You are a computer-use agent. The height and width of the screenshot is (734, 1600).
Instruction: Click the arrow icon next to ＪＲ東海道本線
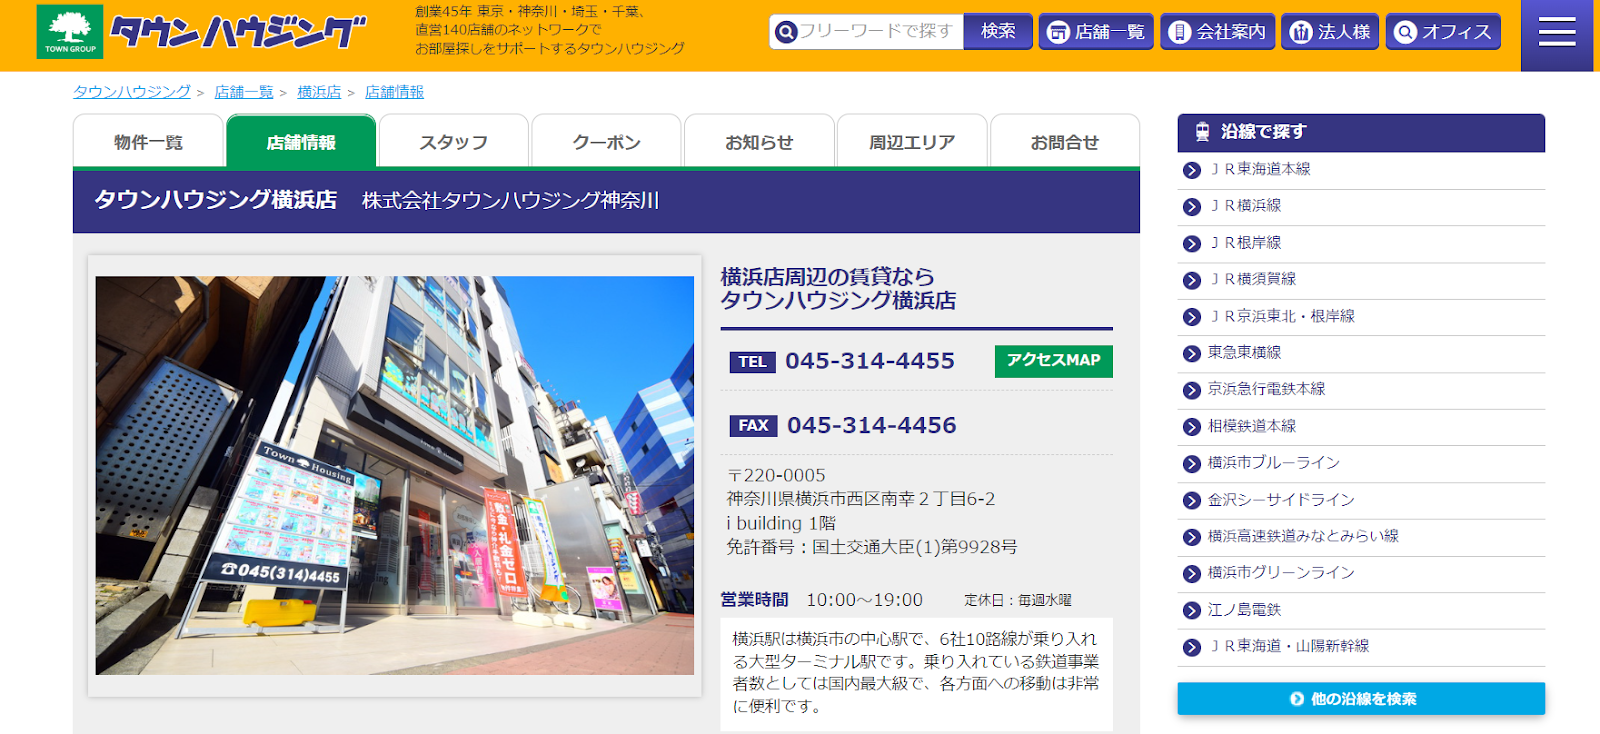click(1191, 170)
